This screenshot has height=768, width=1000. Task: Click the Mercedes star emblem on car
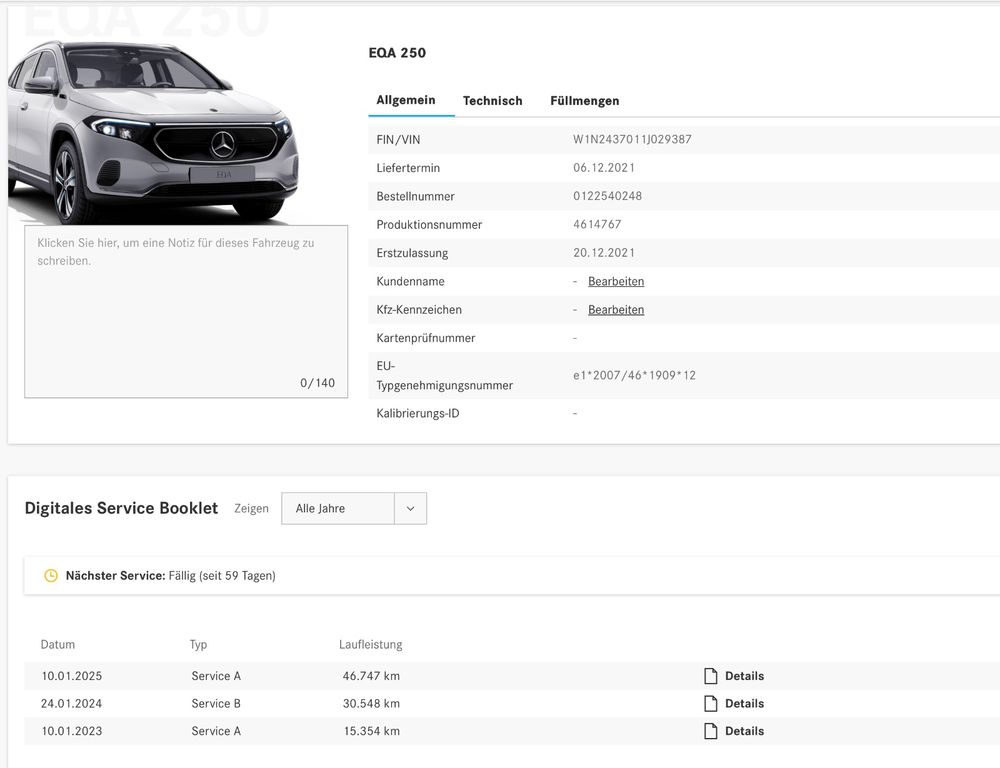pyautogui.click(x=222, y=145)
